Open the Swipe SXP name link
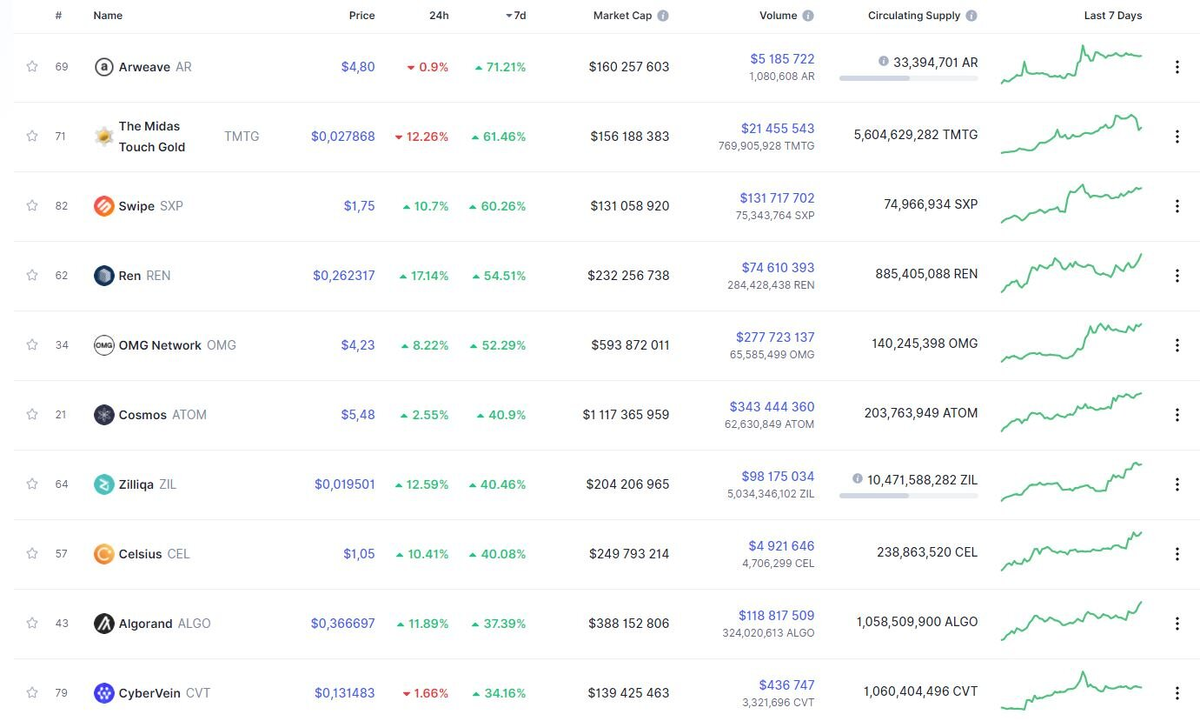Screen dimensions: 1200x721 point(151,206)
